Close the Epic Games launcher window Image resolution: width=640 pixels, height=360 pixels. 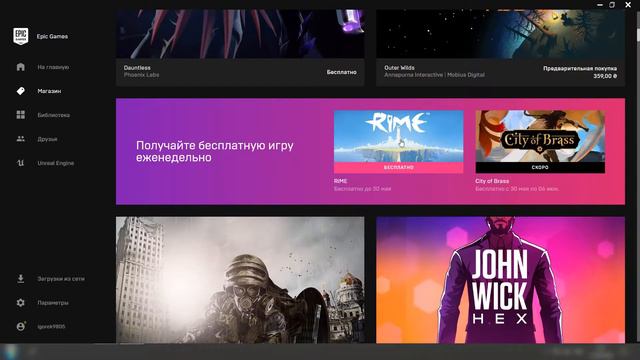coord(628,4)
